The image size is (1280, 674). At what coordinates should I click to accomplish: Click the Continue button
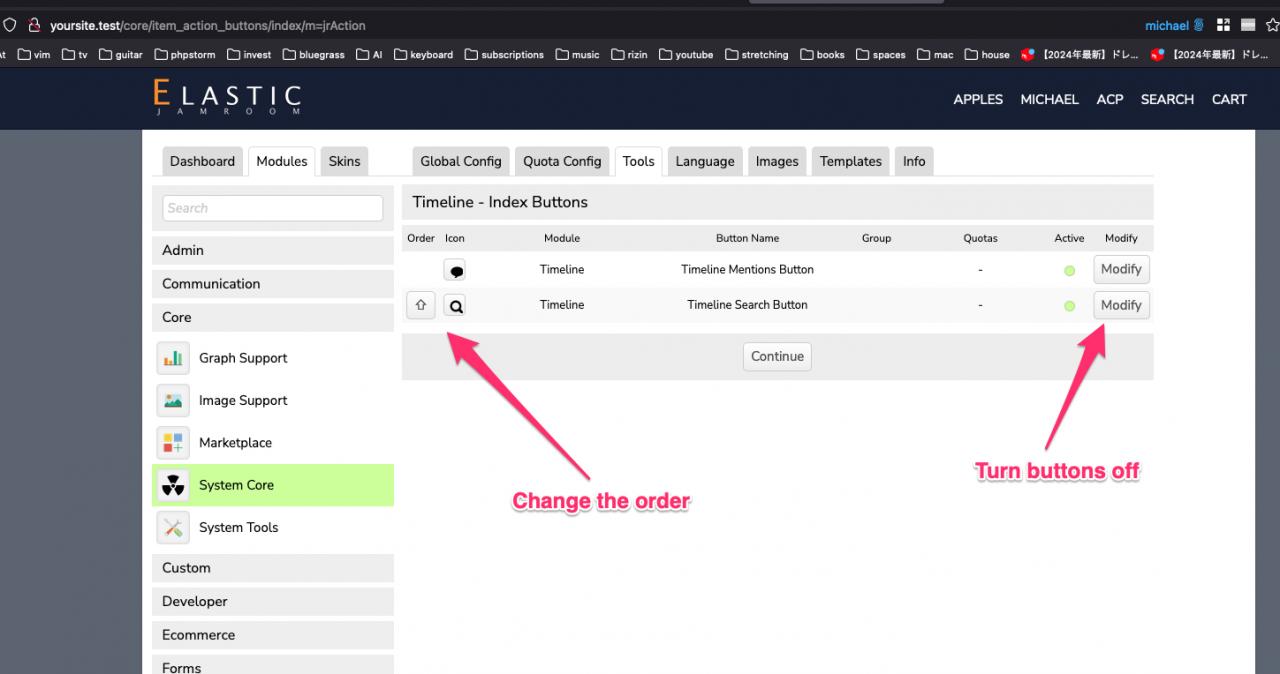click(777, 357)
